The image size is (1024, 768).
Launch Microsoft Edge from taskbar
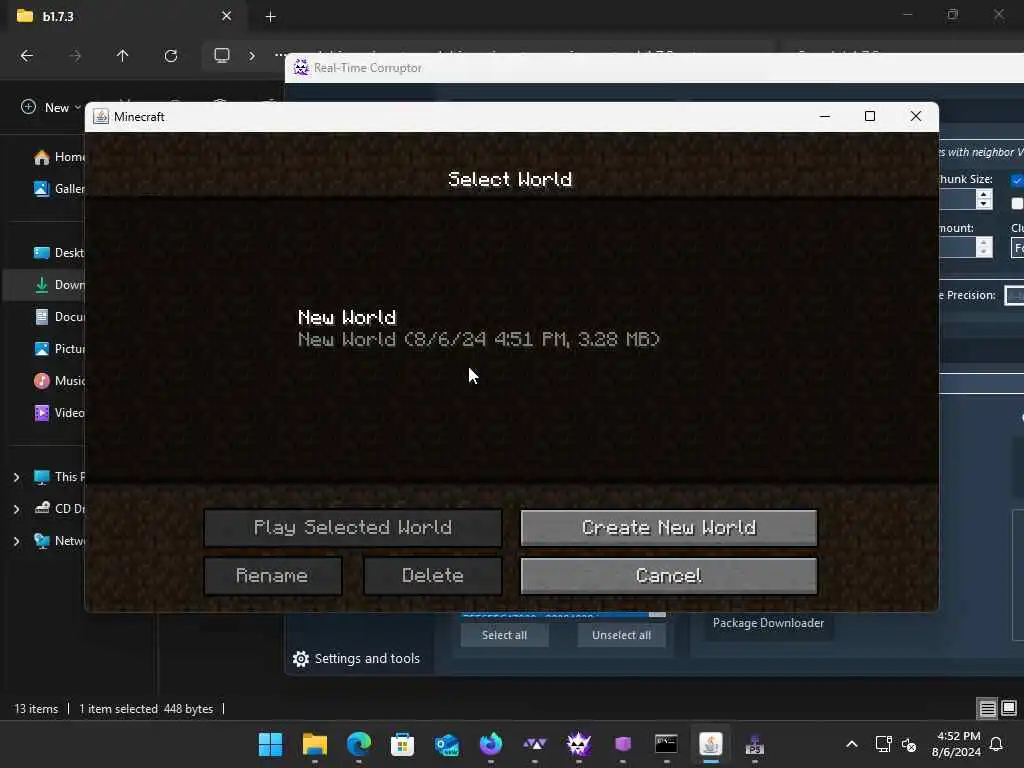pyautogui.click(x=359, y=744)
